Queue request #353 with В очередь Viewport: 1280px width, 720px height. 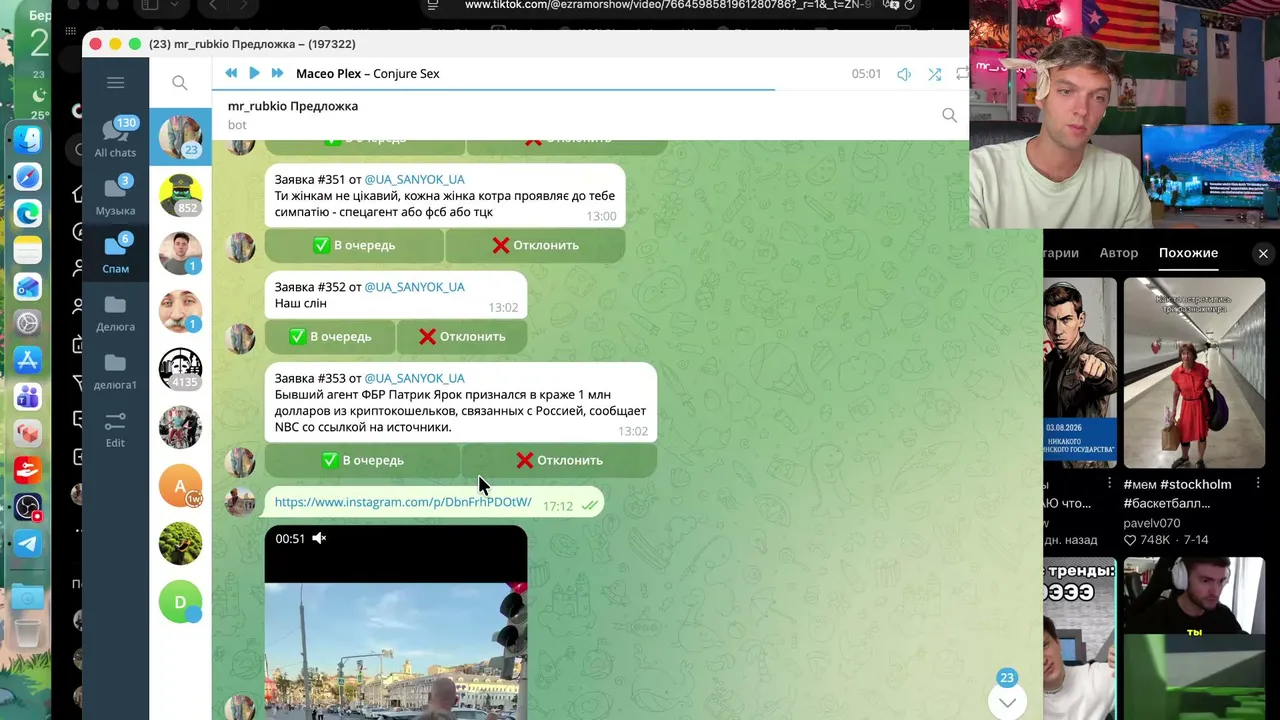(x=362, y=460)
